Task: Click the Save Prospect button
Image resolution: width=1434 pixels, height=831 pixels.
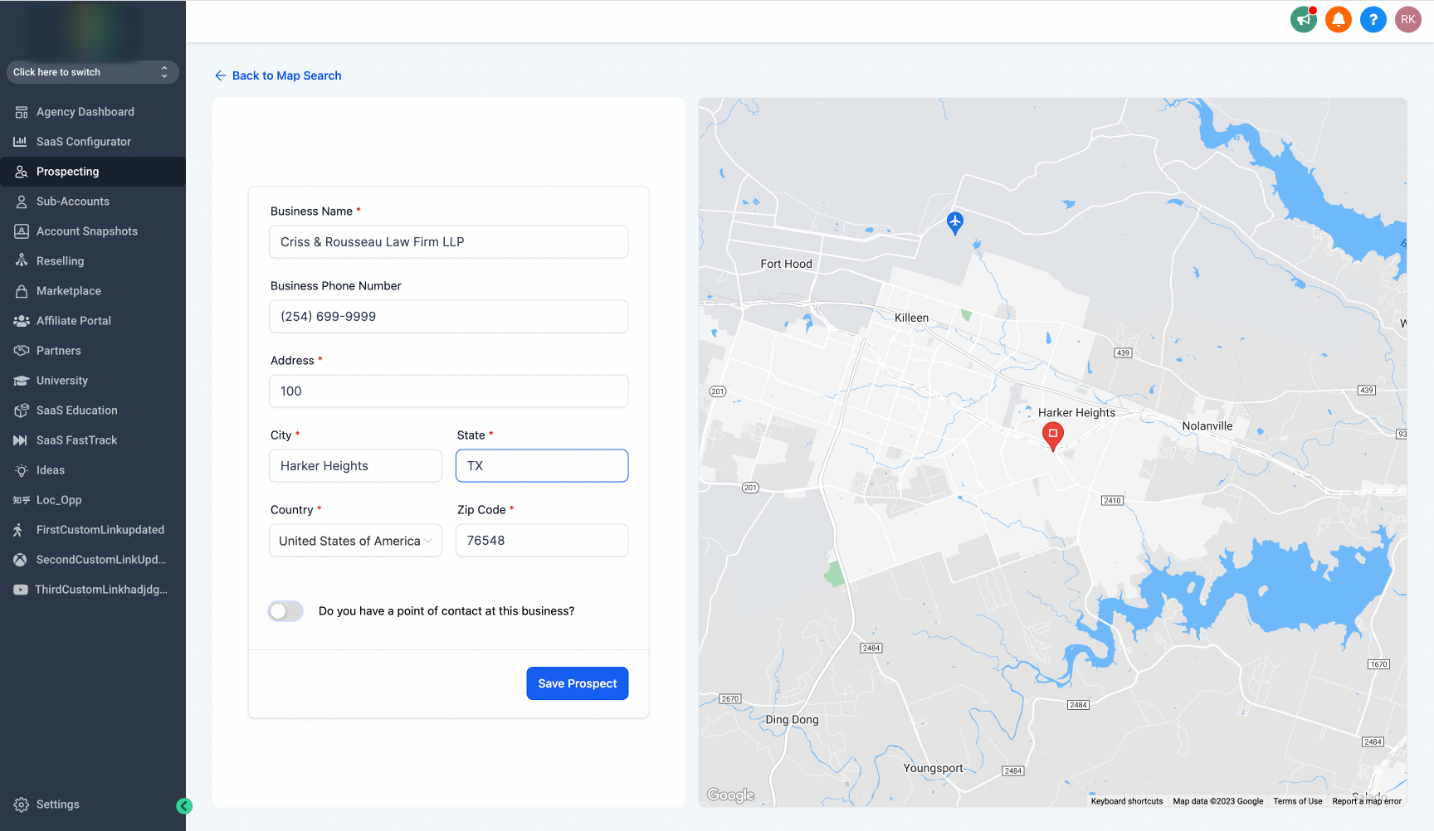Action: point(577,683)
